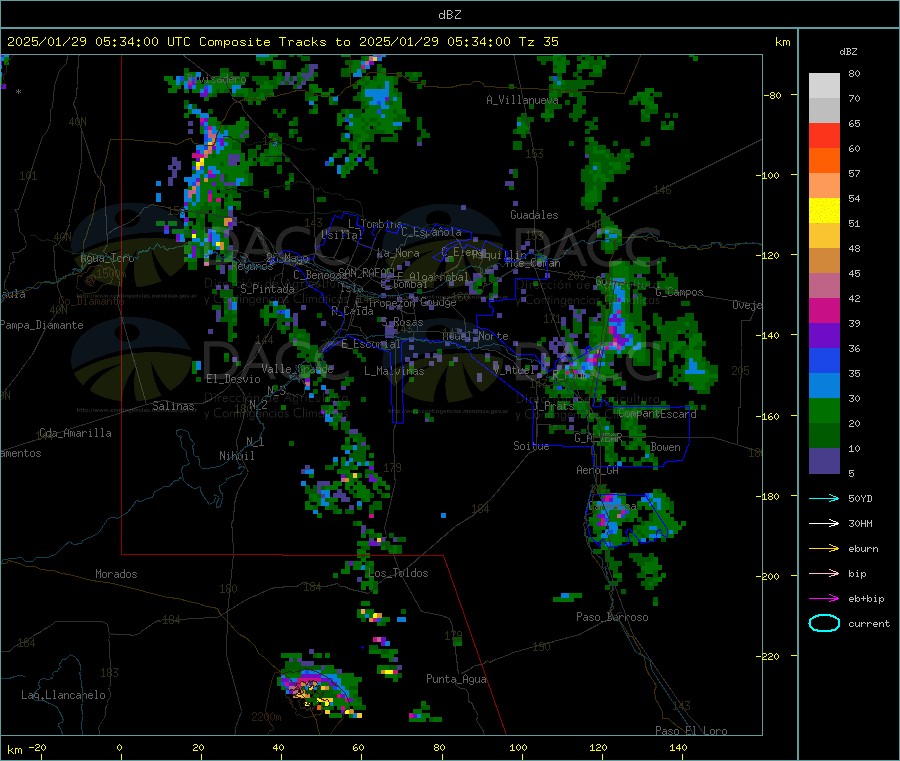Click the 'dBZ' title at the window top
The width and height of the screenshot is (900, 761).
[449, 14]
